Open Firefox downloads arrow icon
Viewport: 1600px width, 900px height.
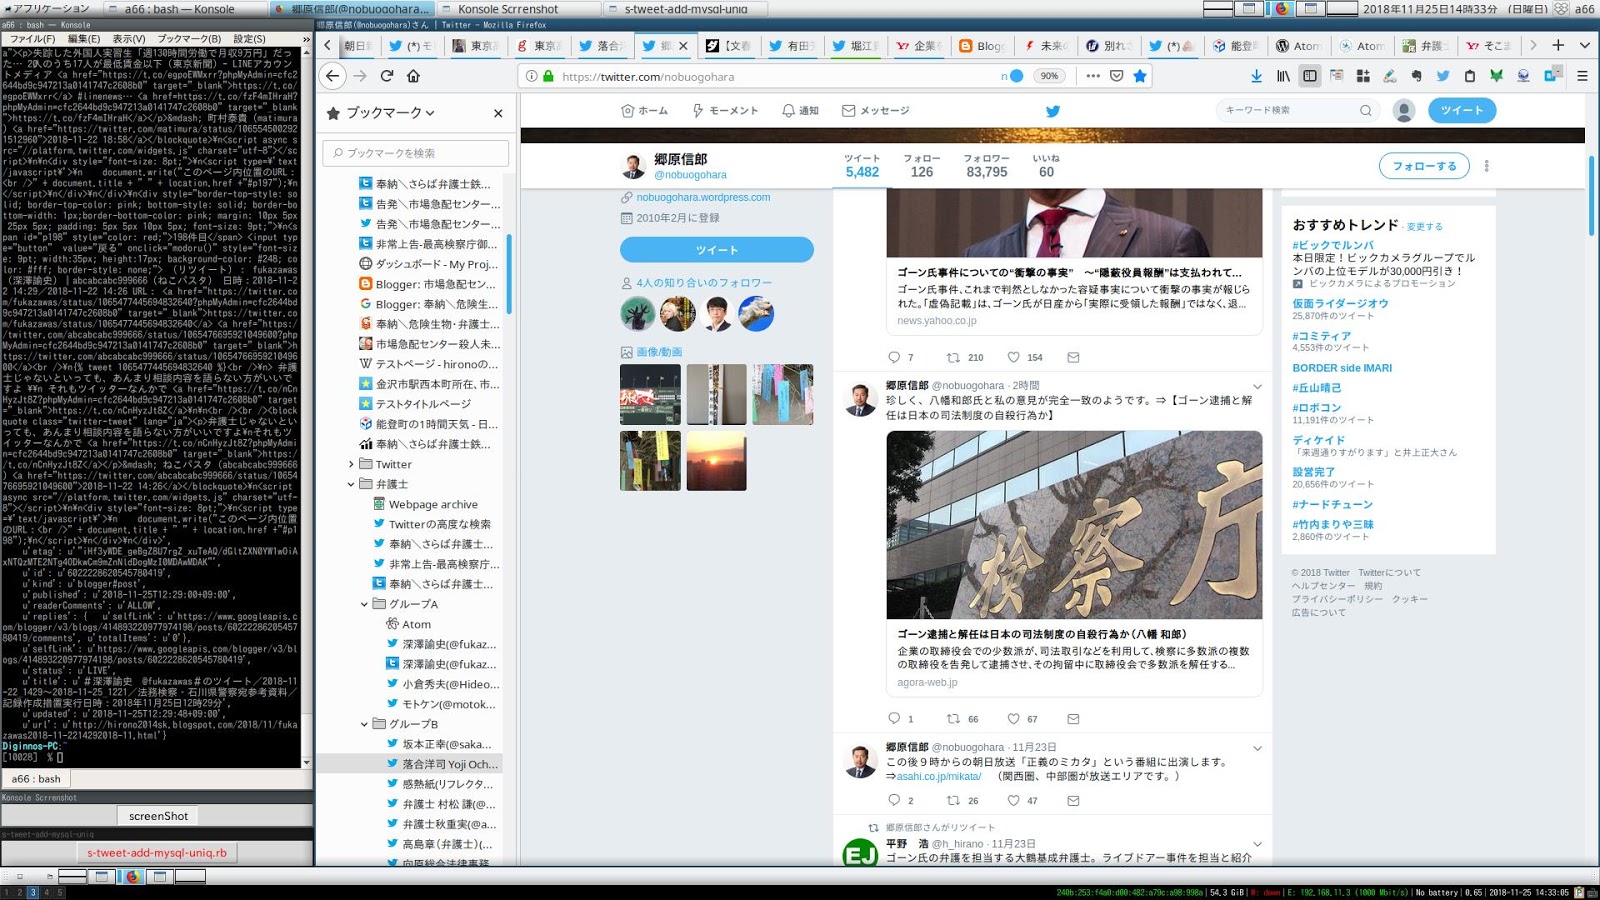pyautogui.click(x=1256, y=76)
